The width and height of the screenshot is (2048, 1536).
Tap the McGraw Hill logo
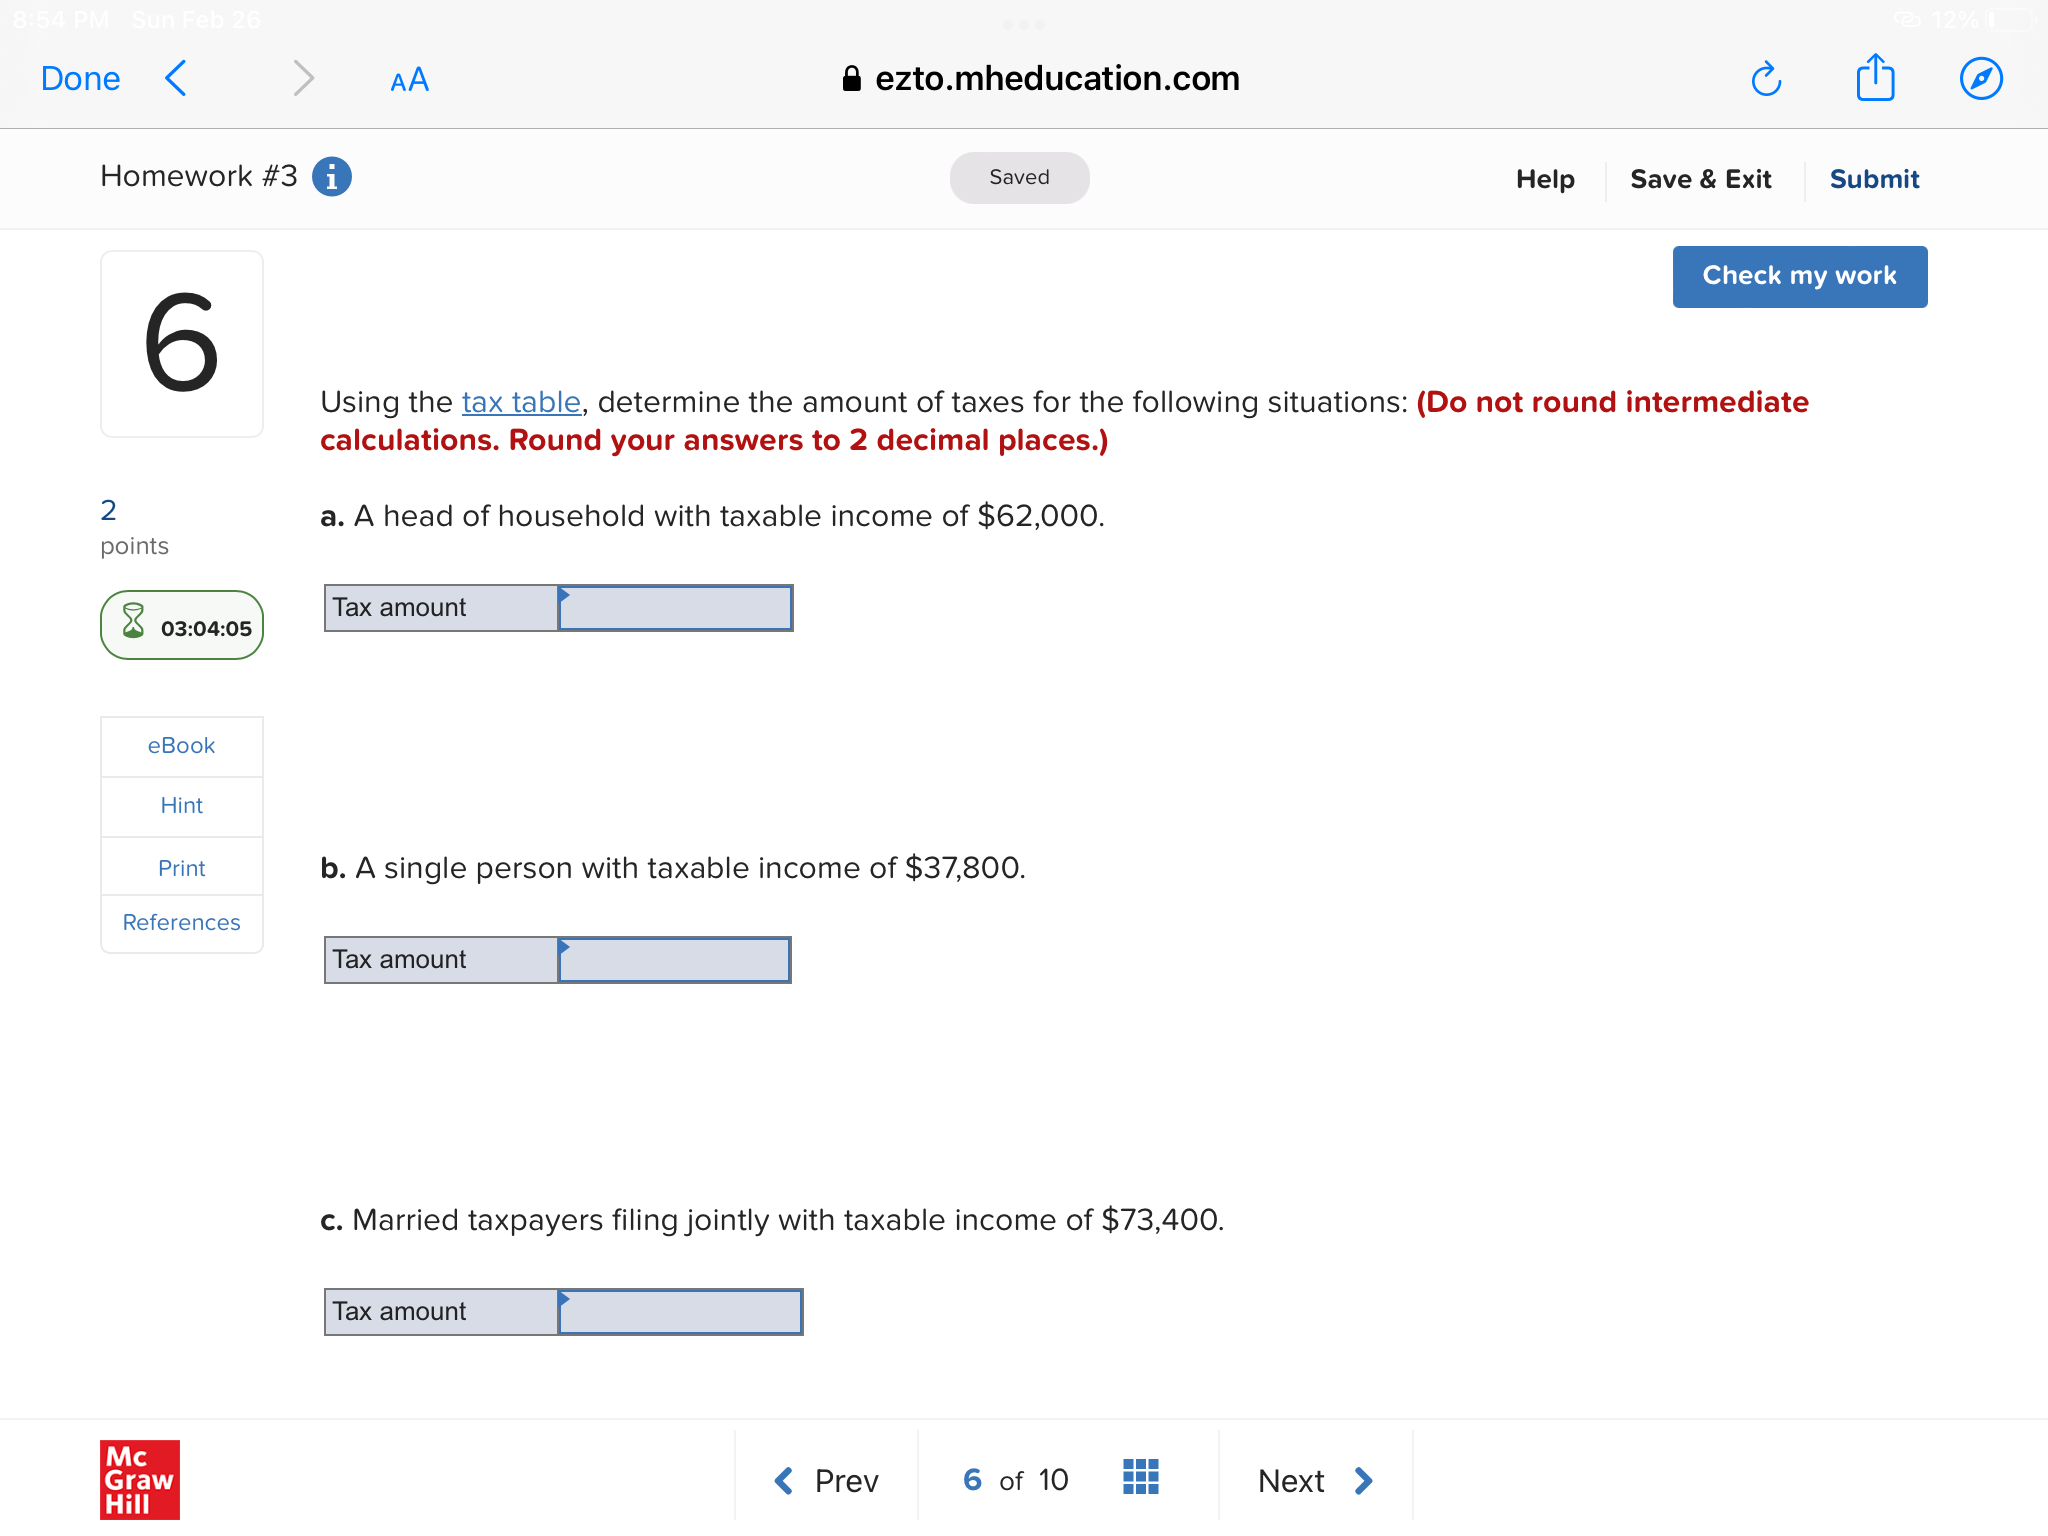coord(139,1481)
